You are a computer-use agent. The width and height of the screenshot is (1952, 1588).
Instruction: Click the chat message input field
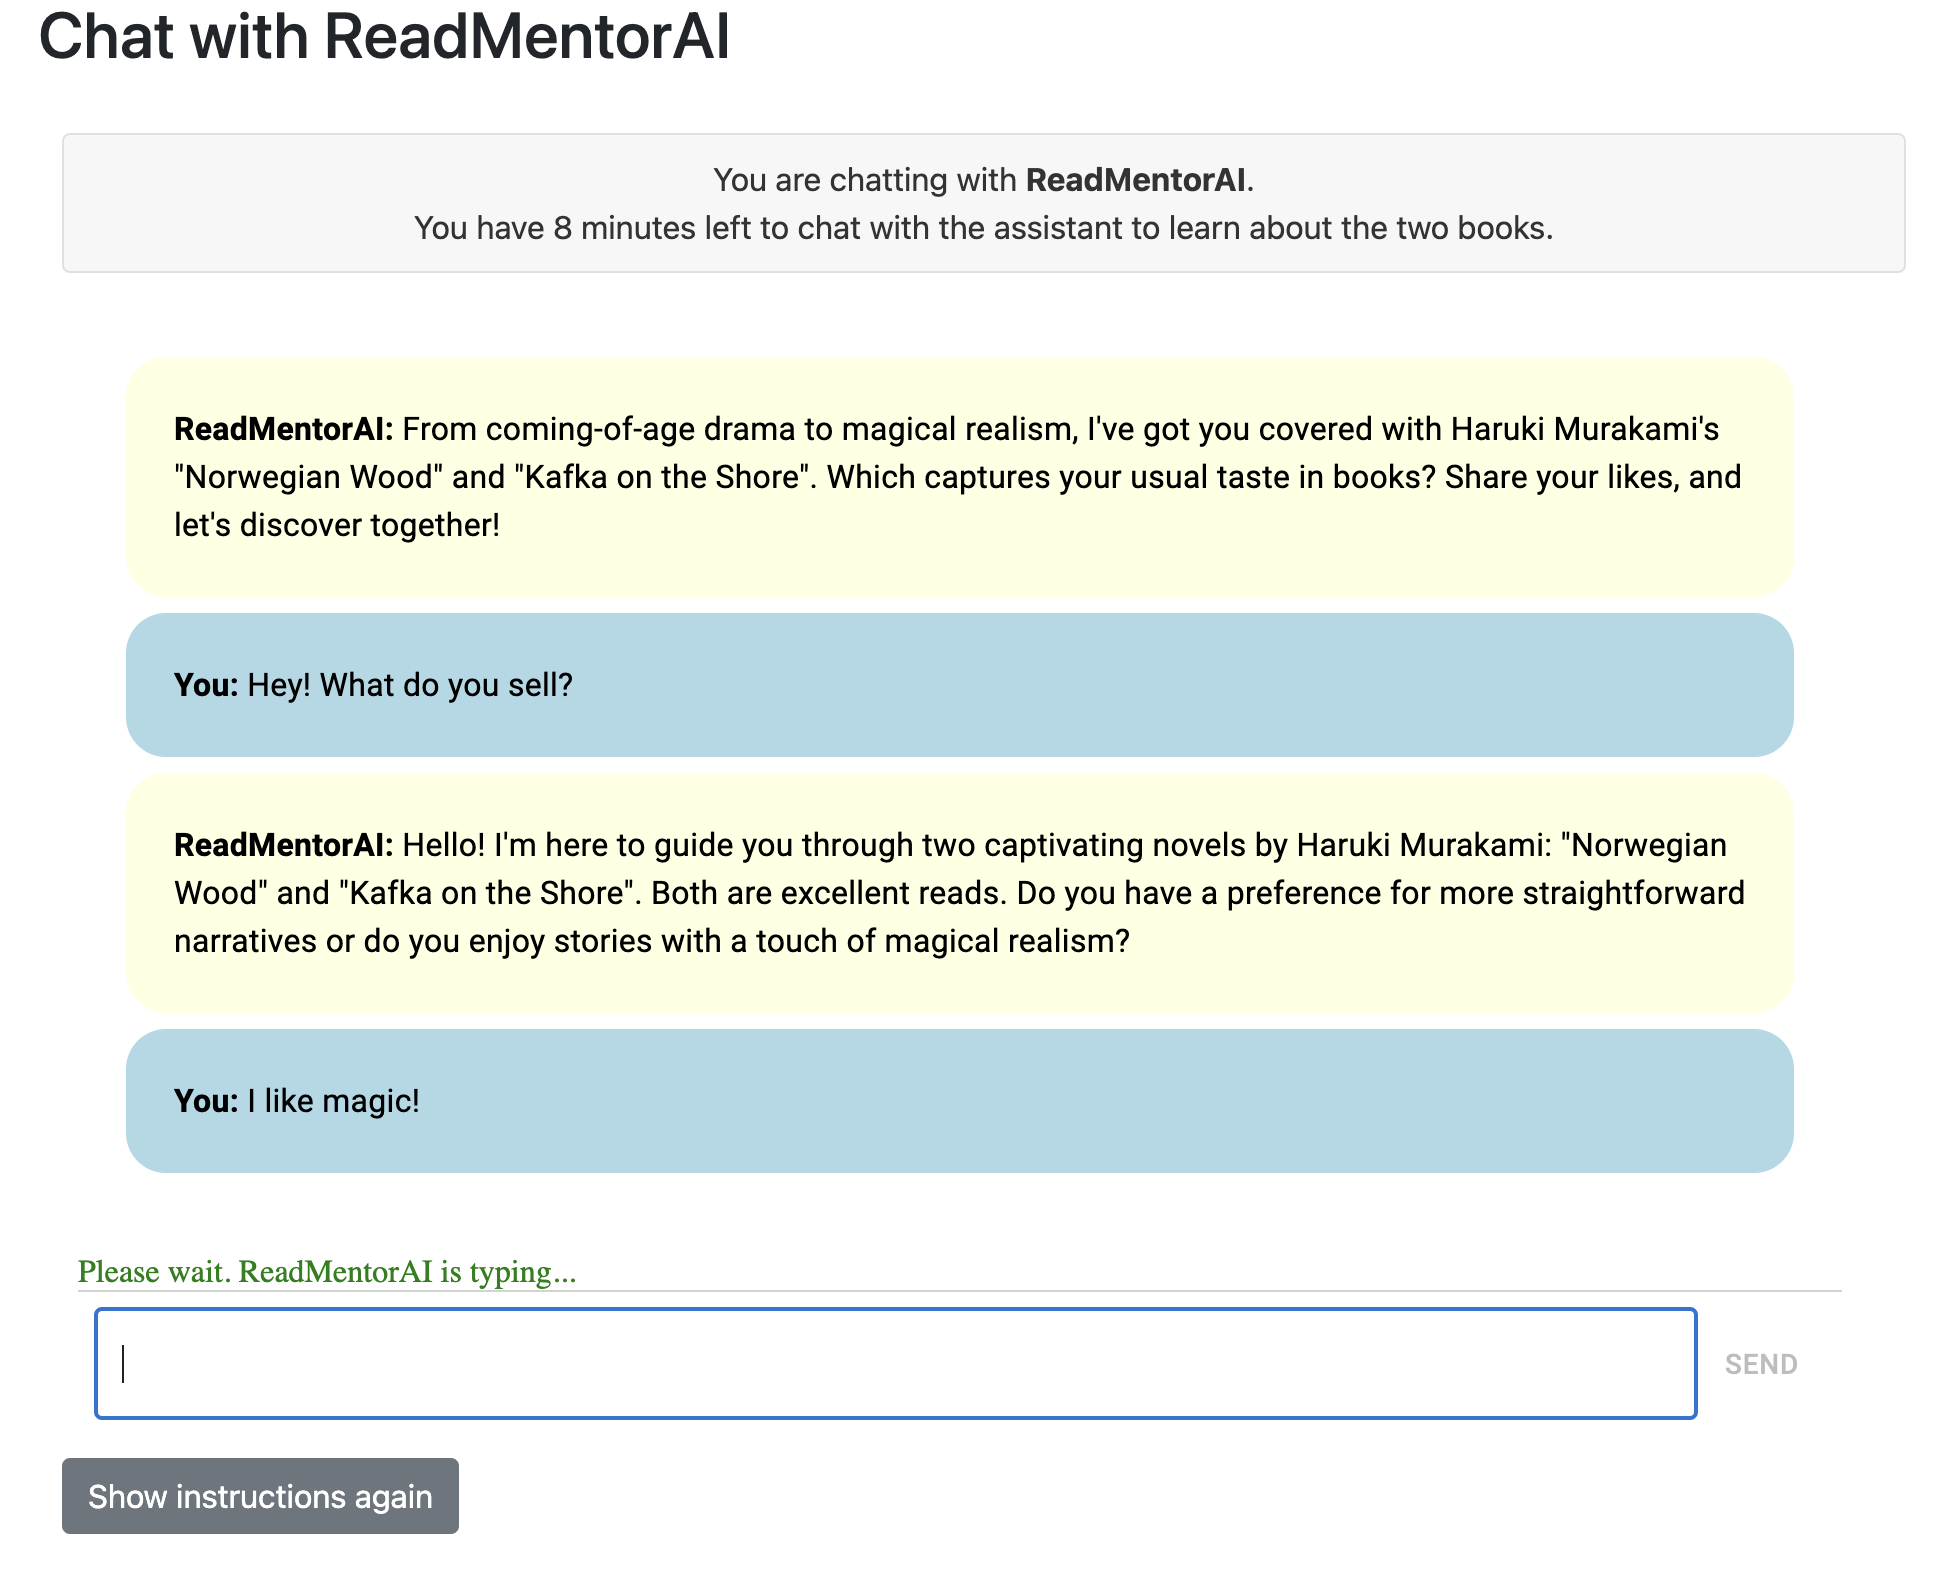(895, 1363)
